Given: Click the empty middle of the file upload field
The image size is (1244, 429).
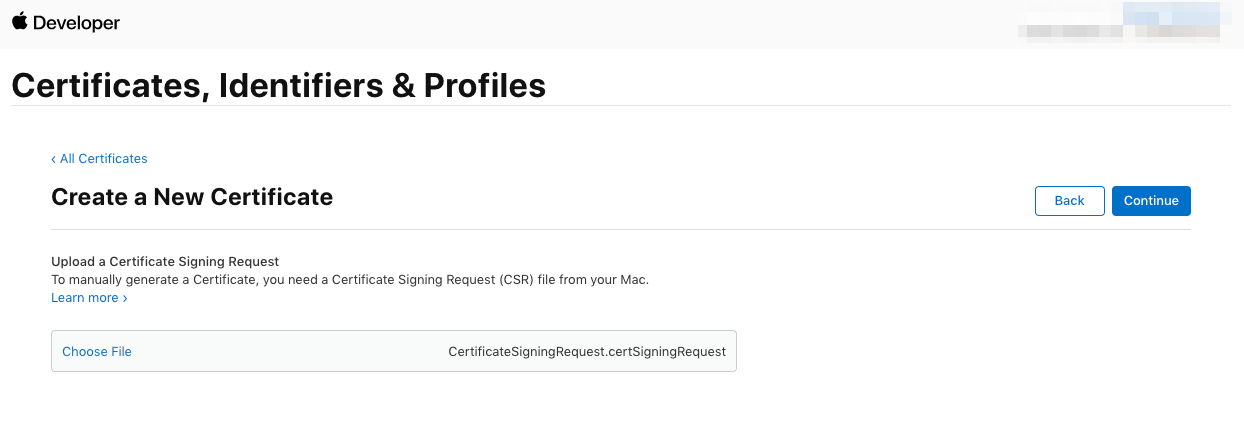Looking at the screenshot, I should tap(290, 352).
